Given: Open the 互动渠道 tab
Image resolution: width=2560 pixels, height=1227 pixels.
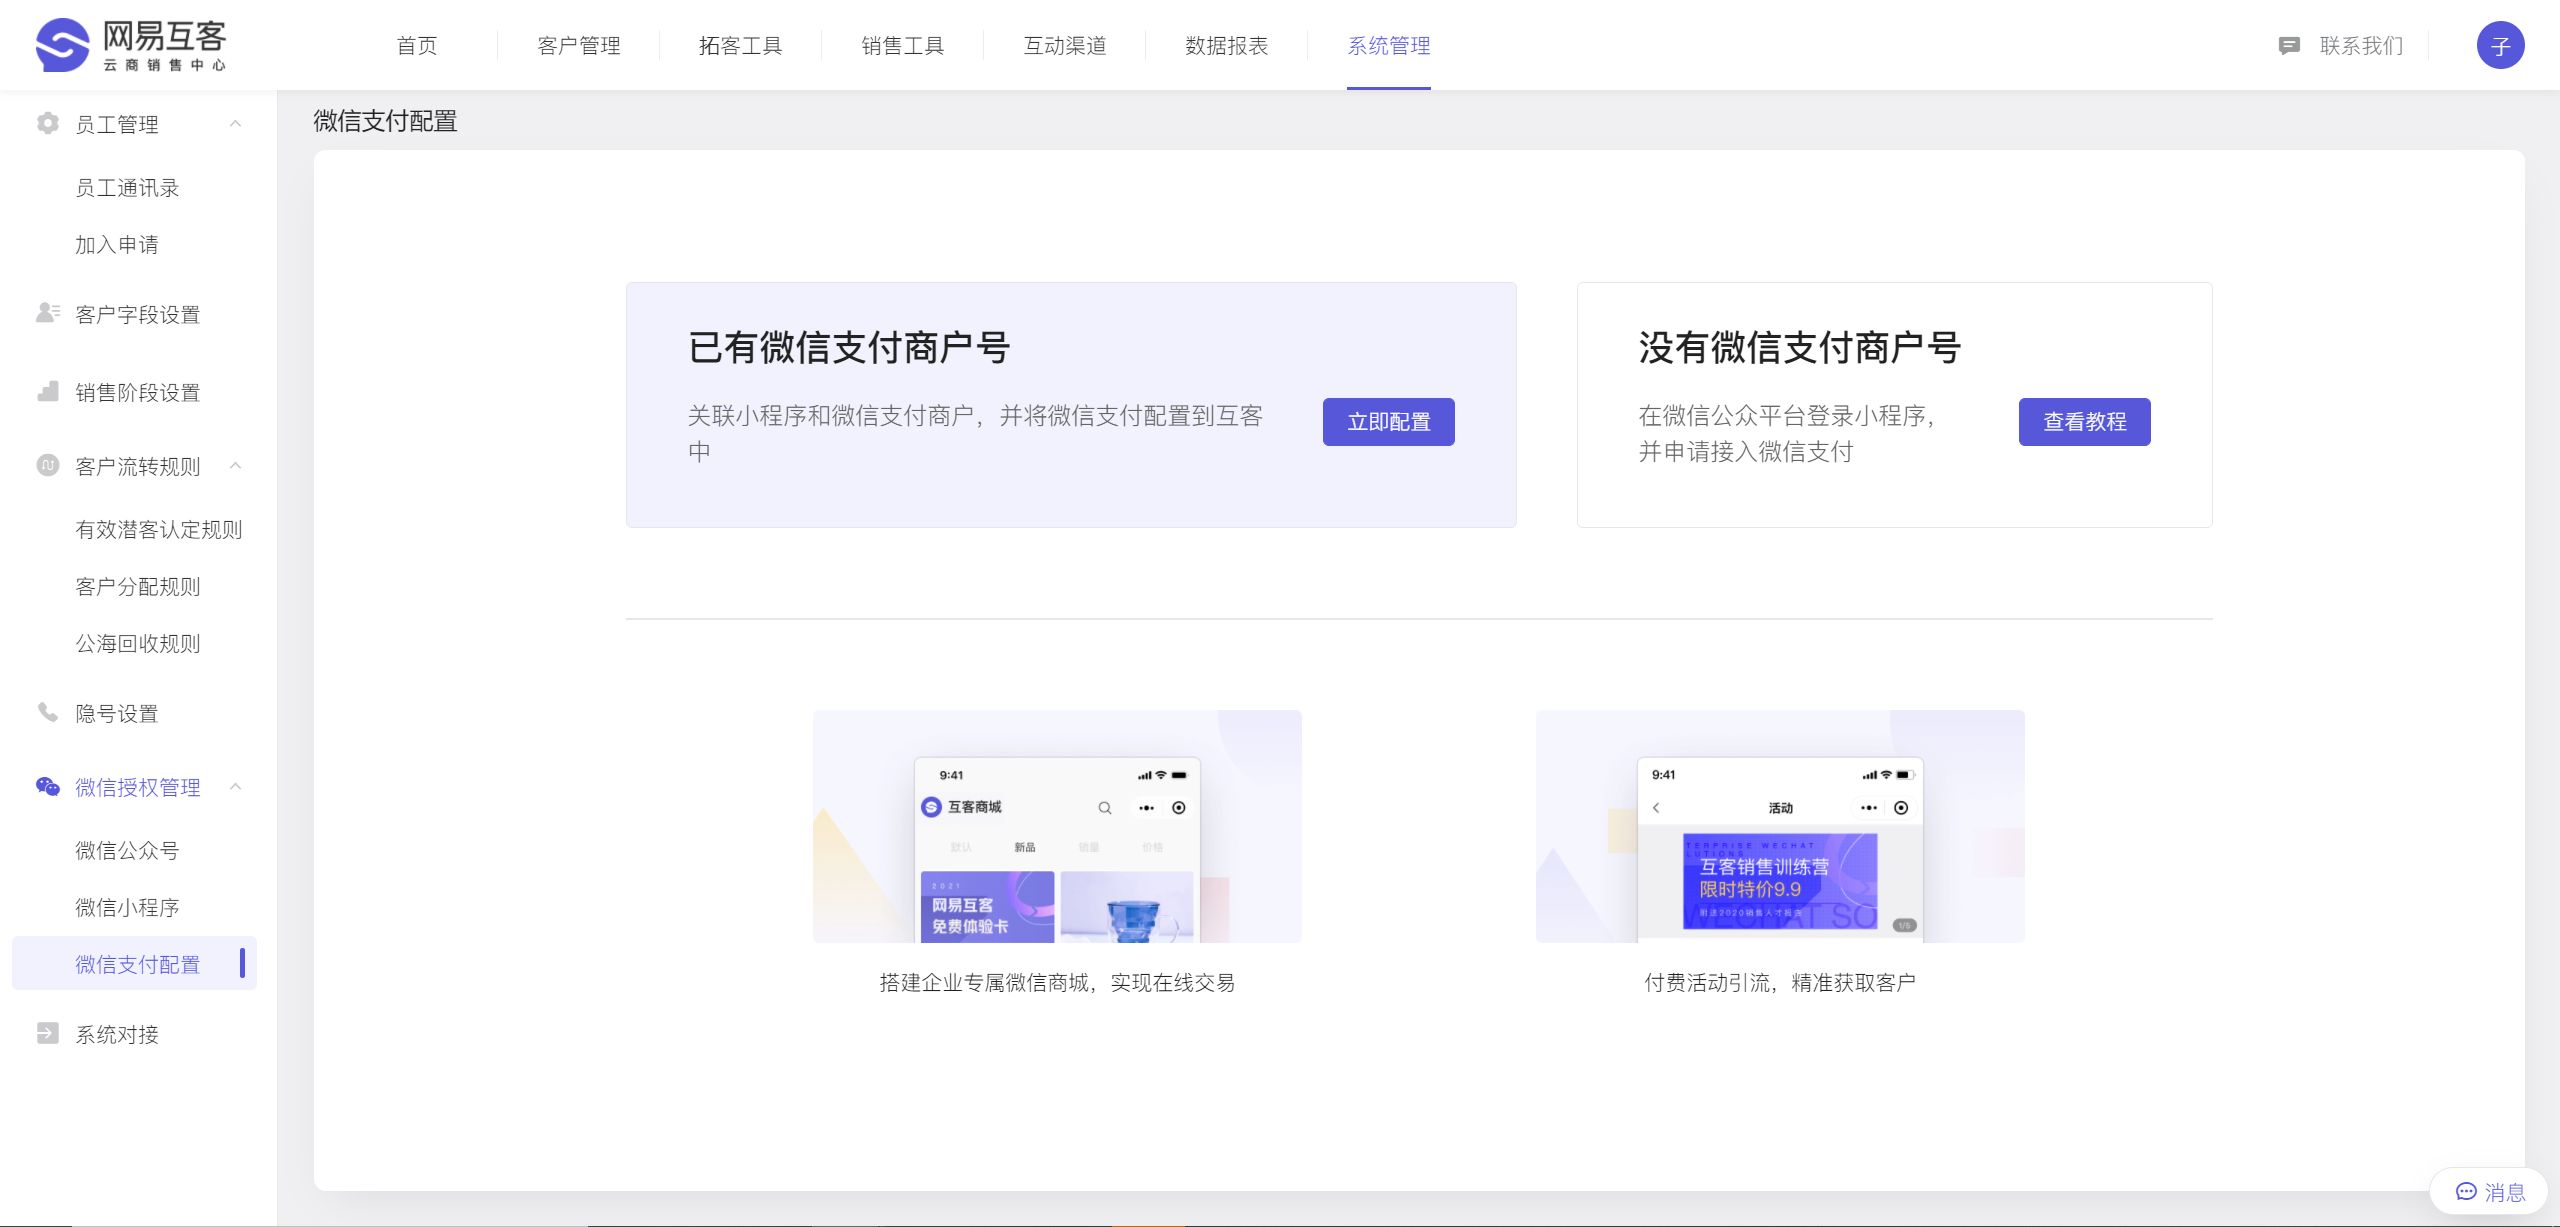Looking at the screenshot, I should click(x=1065, y=46).
